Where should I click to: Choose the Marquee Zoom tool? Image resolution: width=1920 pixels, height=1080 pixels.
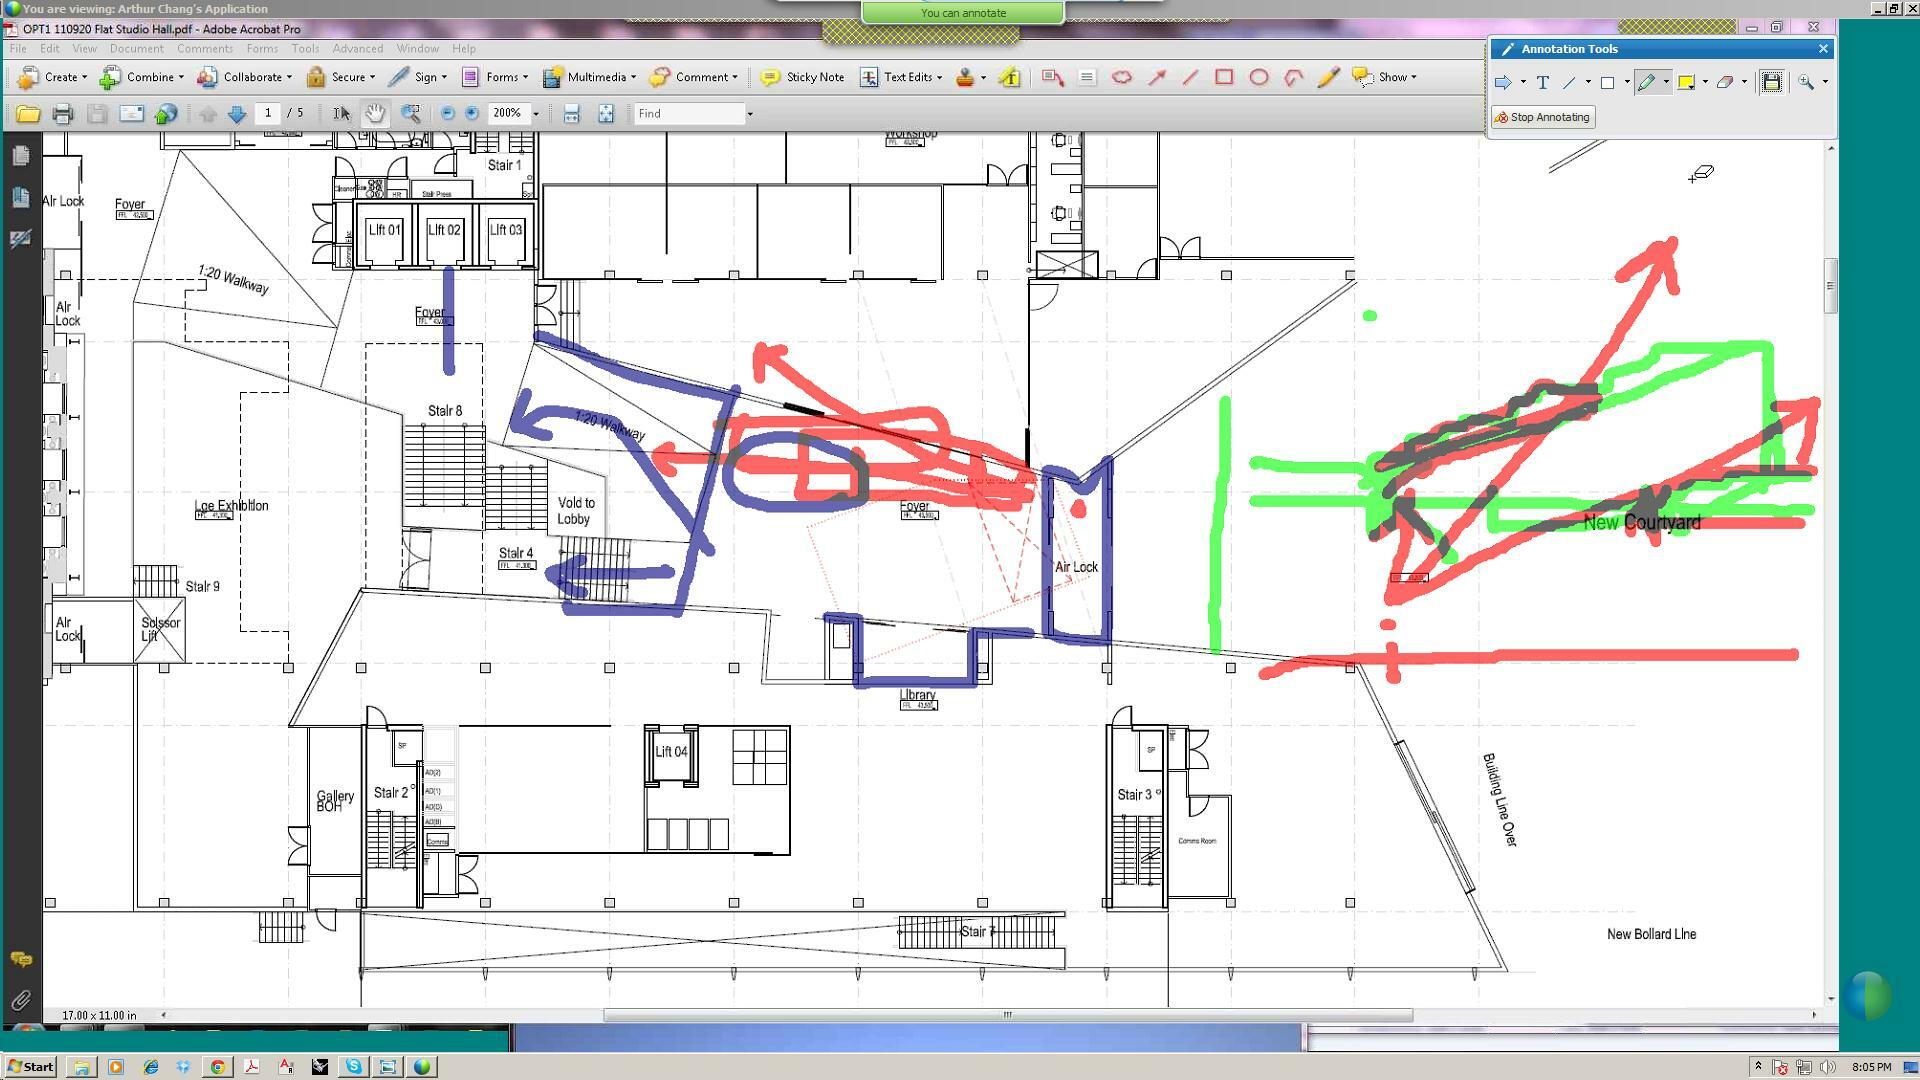point(411,114)
